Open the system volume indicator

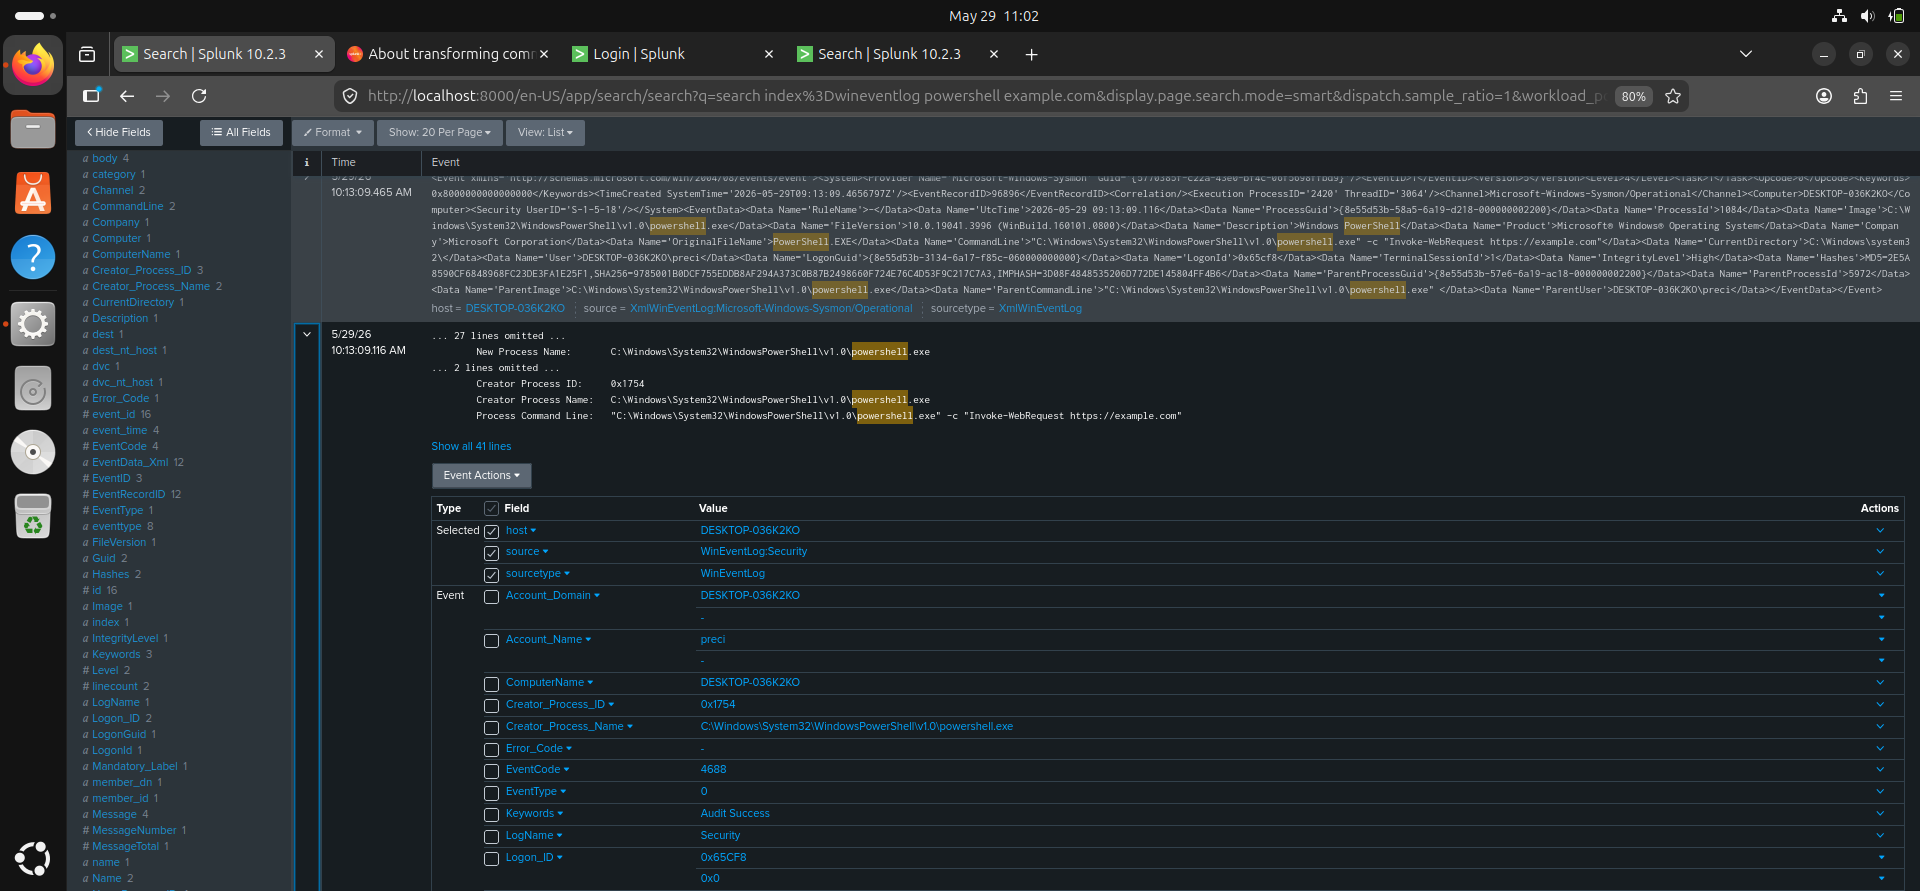pyautogui.click(x=1867, y=16)
